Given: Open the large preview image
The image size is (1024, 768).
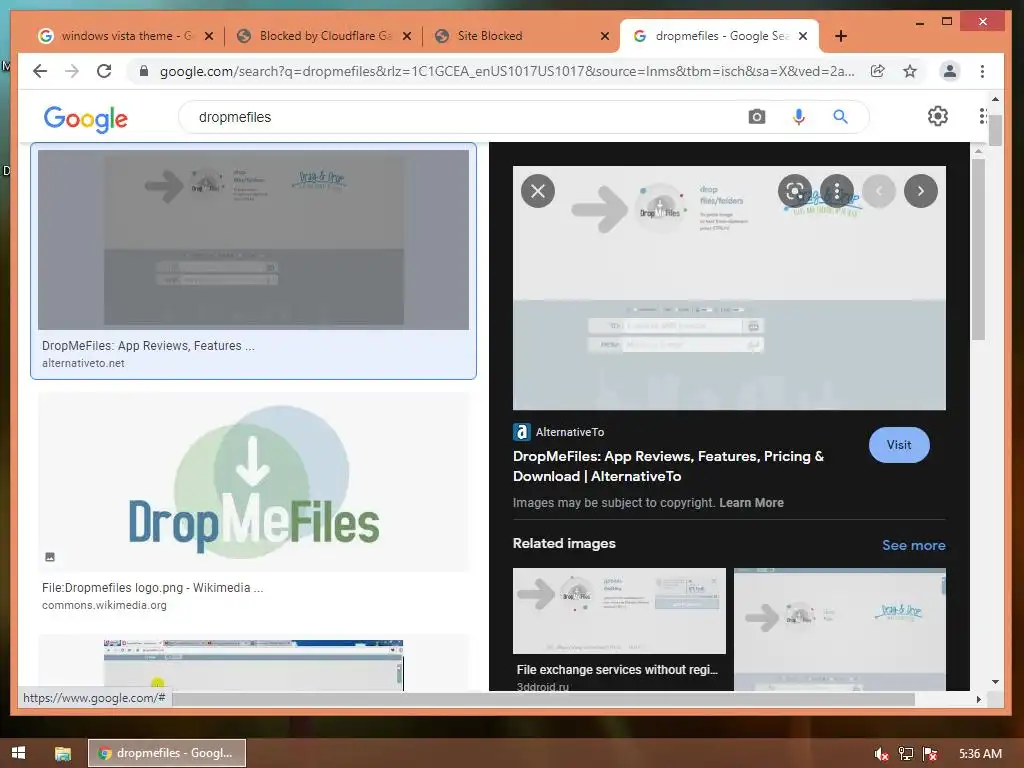Looking at the screenshot, I should pos(729,287).
